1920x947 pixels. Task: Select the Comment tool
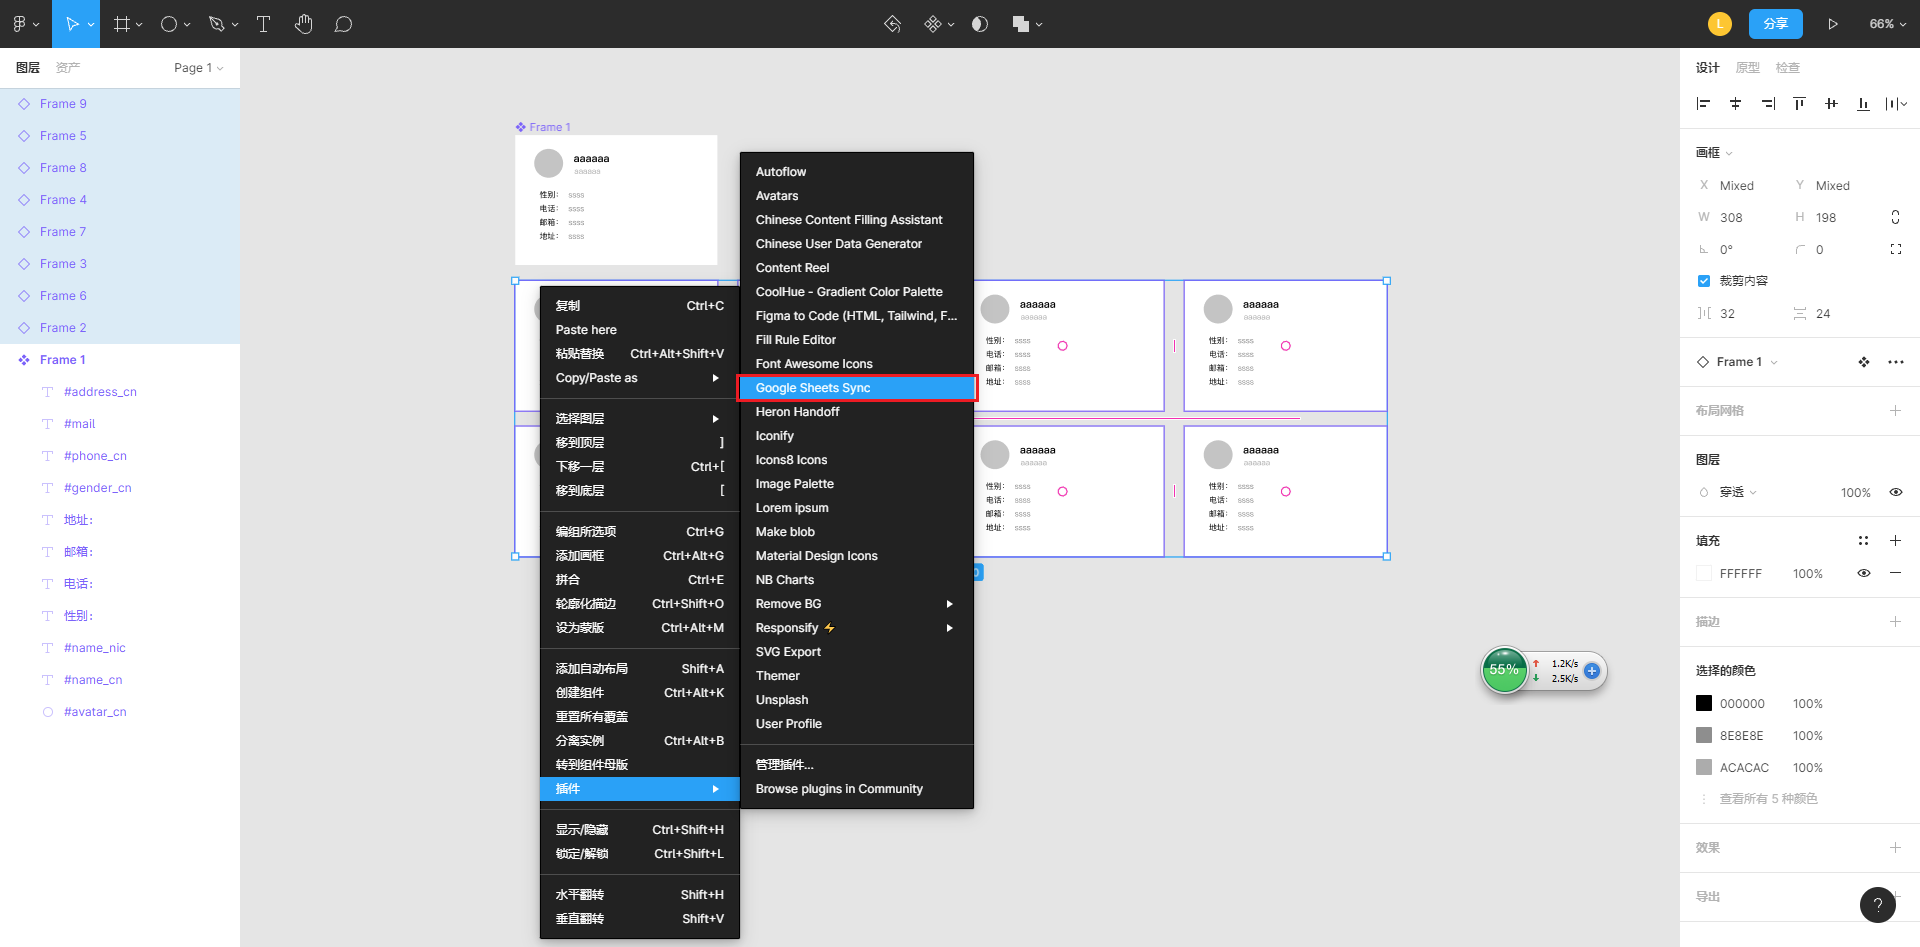coord(343,24)
